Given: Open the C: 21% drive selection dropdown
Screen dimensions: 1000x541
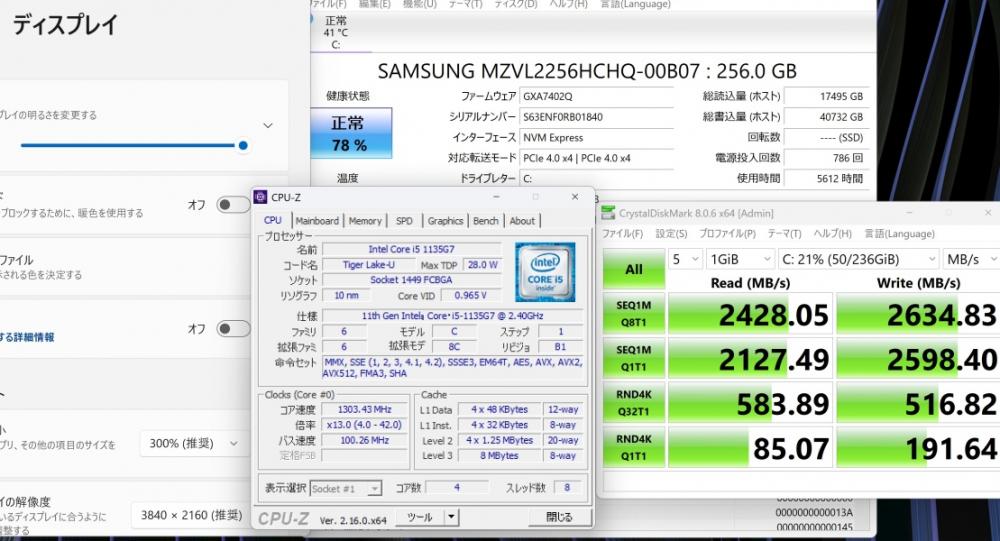Looking at the screenshot, I should tap(858, 259).
